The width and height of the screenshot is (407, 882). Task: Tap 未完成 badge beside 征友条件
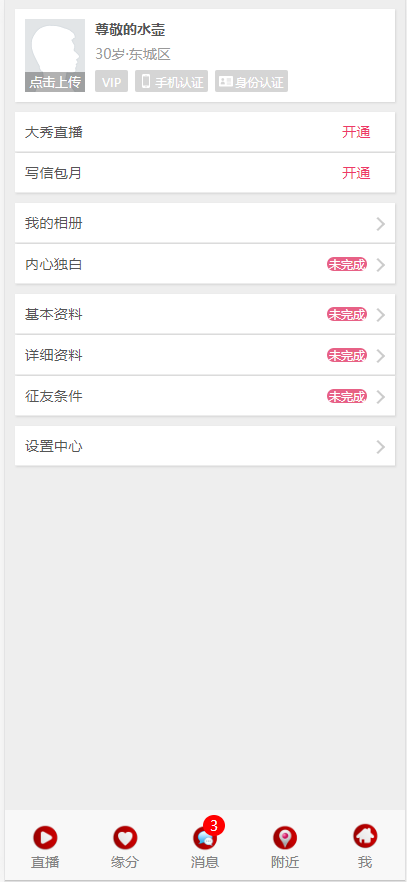click(347, 397)
